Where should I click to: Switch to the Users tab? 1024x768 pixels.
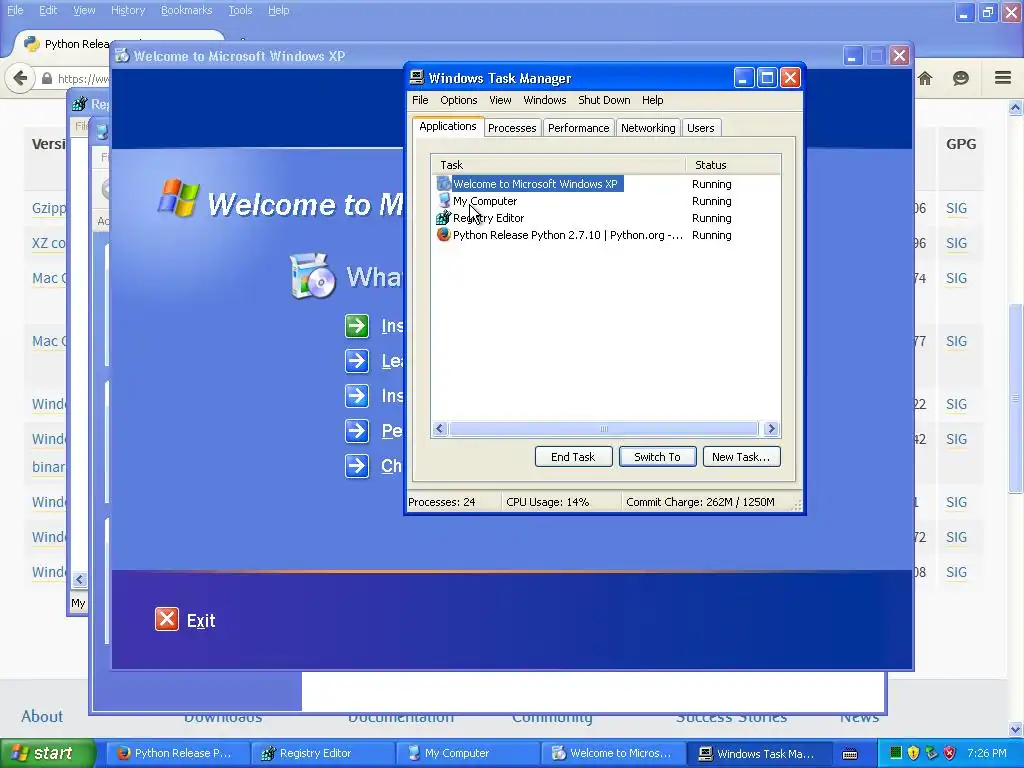point(701,128)
